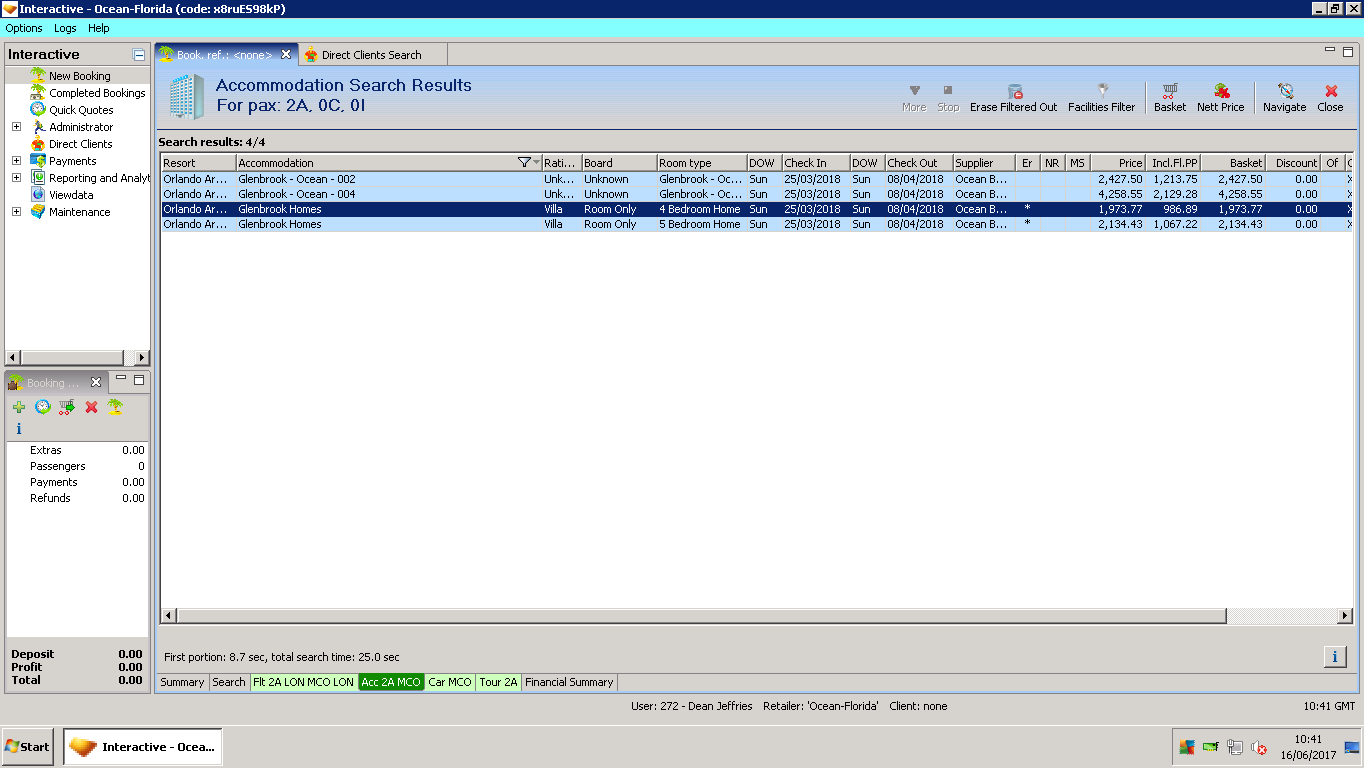
Task: Click the Payments icon in the tree
Action: pyautogui.click(x=38, y=161)
